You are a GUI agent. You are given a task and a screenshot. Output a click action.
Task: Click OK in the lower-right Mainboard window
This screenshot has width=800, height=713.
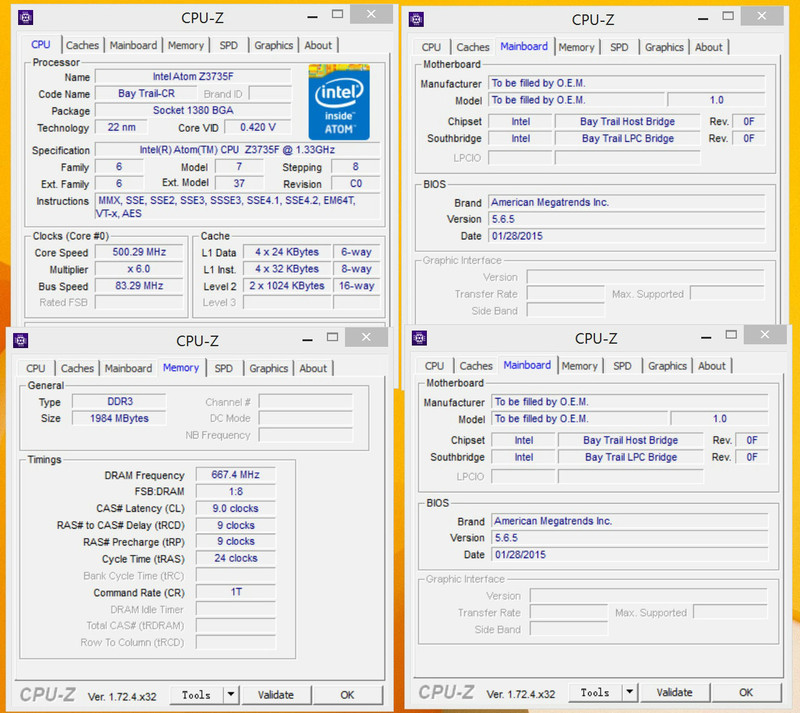tap(746, 692)
